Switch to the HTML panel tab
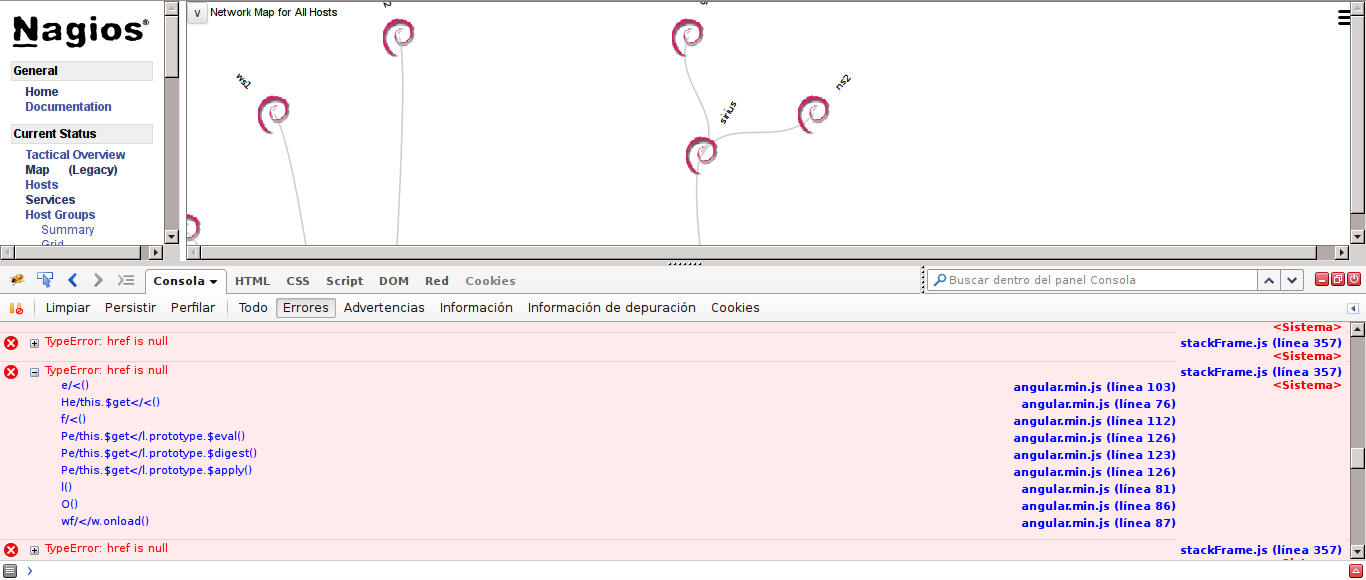Image resolution: width=1366 pixels, height=580 pixels. (252, 281)
